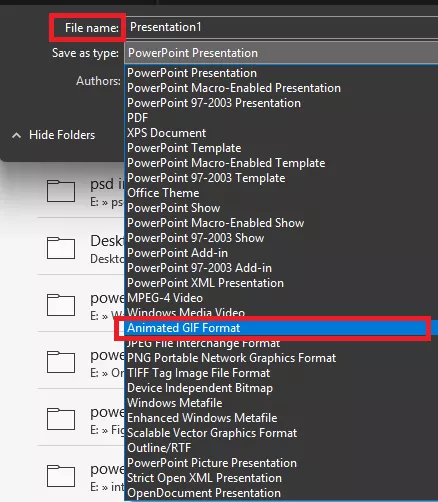Image resolution: width=438 pixels, height=502 pixels.
Task: Open the Save as type combo box
Action: pyautogui.click(x=282, y=53)
